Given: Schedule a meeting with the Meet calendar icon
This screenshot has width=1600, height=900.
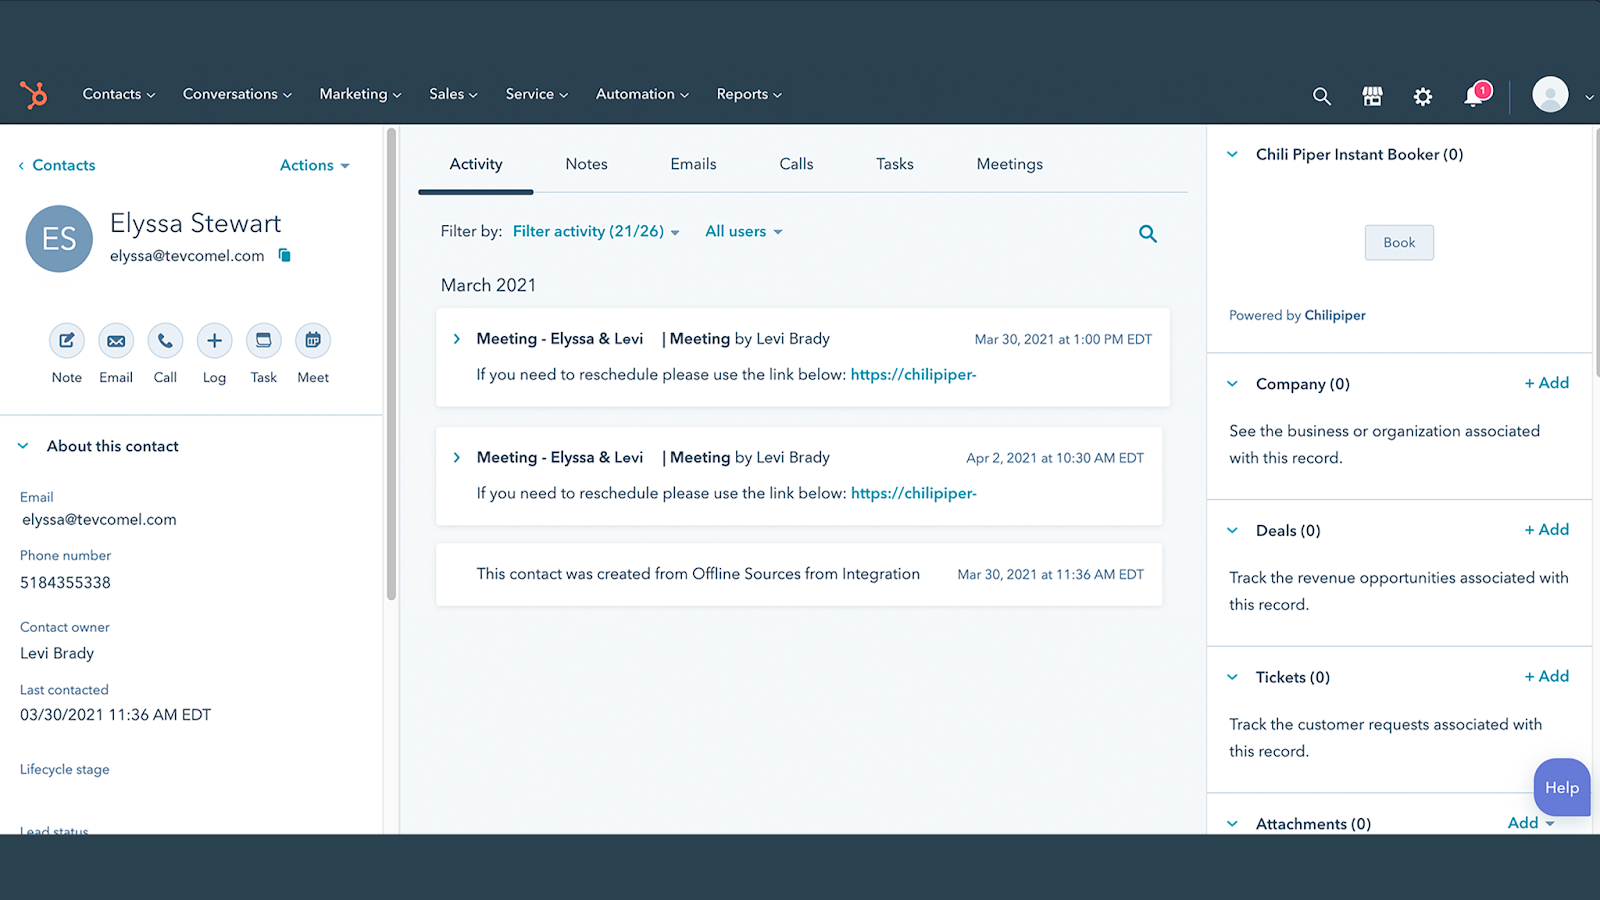Looking at the screenshot, I should 313,341.
